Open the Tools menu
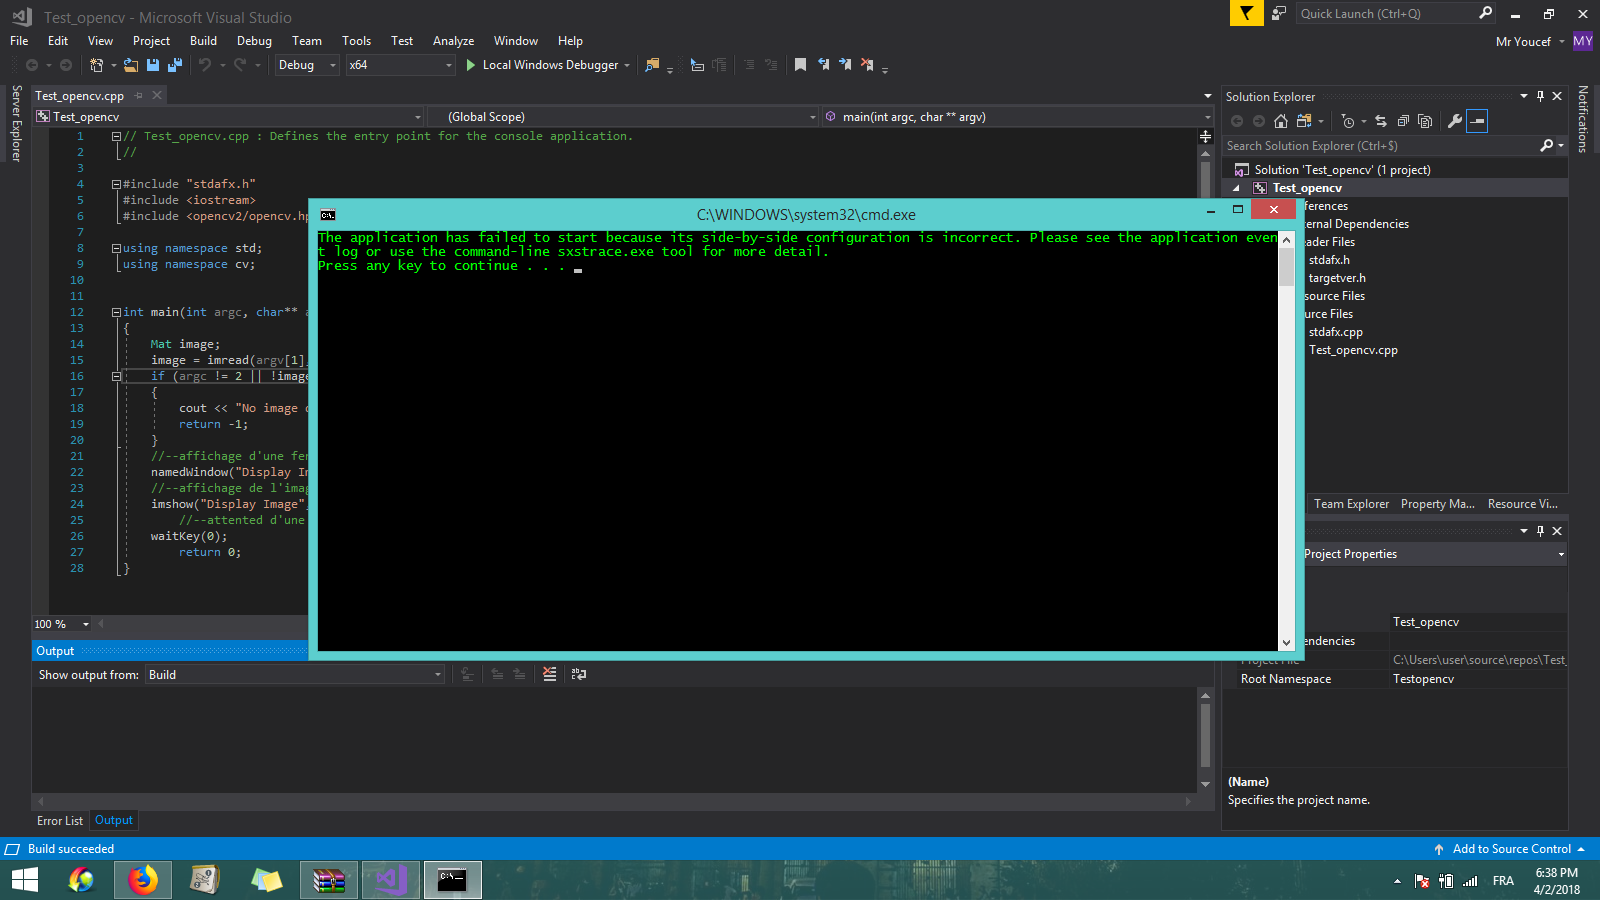Screen dimensions: 1600x900 [356, 41]
